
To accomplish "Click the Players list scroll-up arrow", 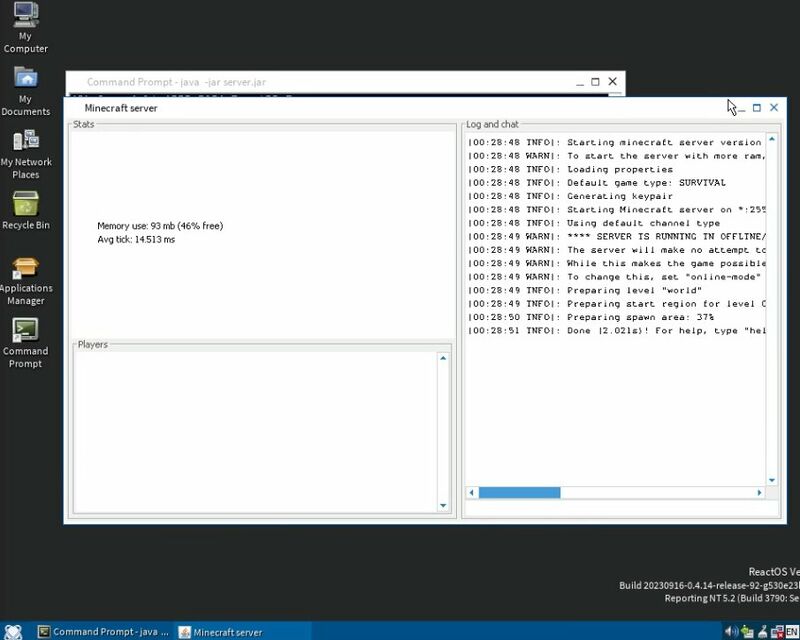I will tap(443, 358).
